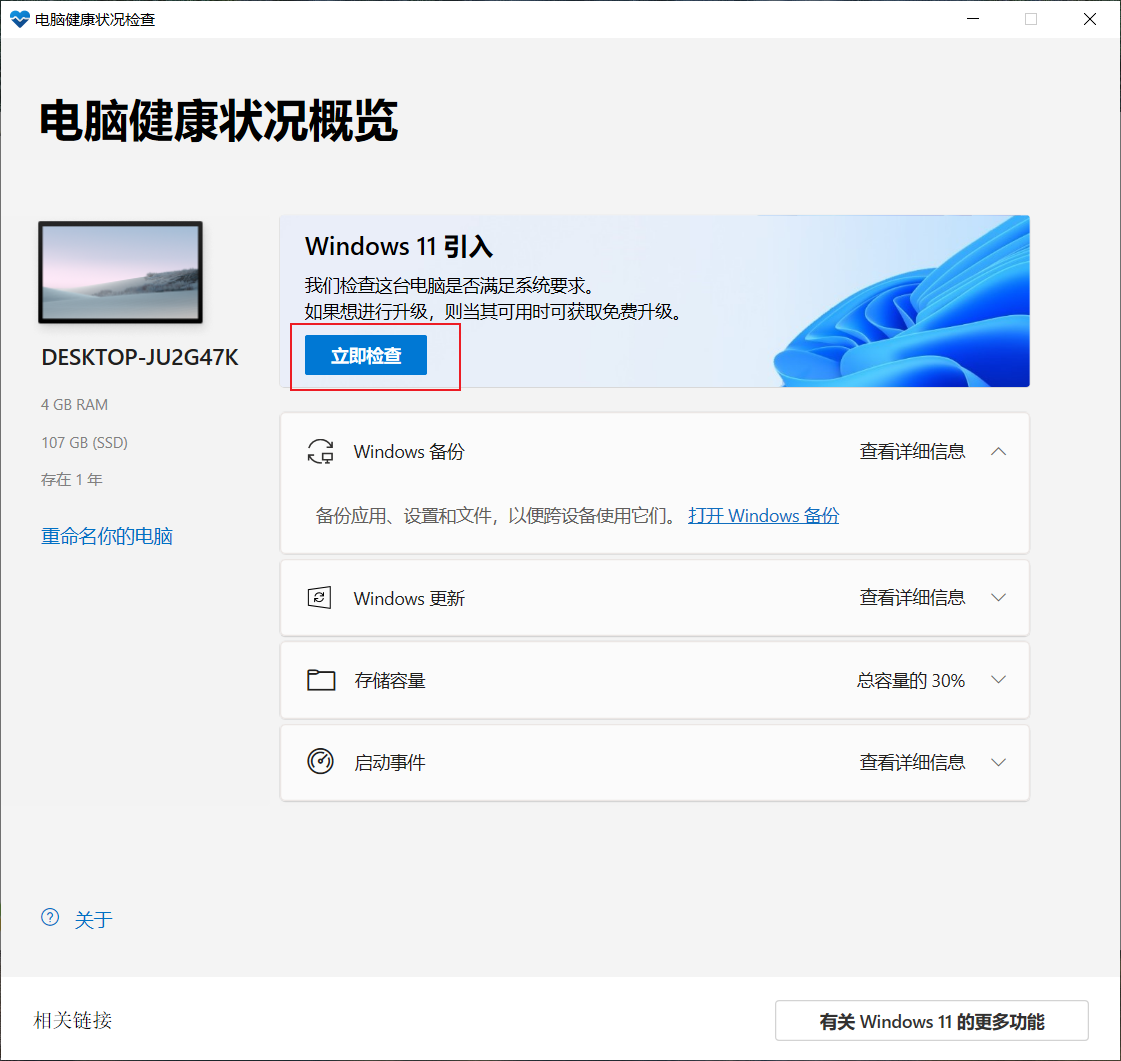Click the Windows 更新 refresh icon

click(x=320, y=598)
